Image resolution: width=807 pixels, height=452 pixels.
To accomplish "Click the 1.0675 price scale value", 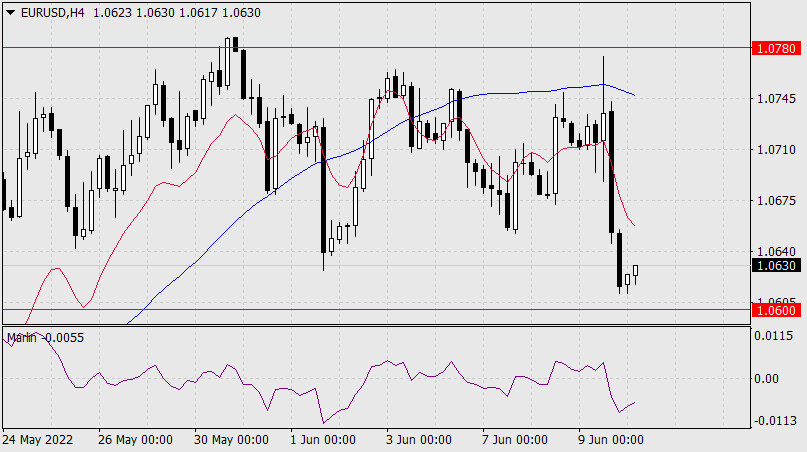I will [776, 200].
